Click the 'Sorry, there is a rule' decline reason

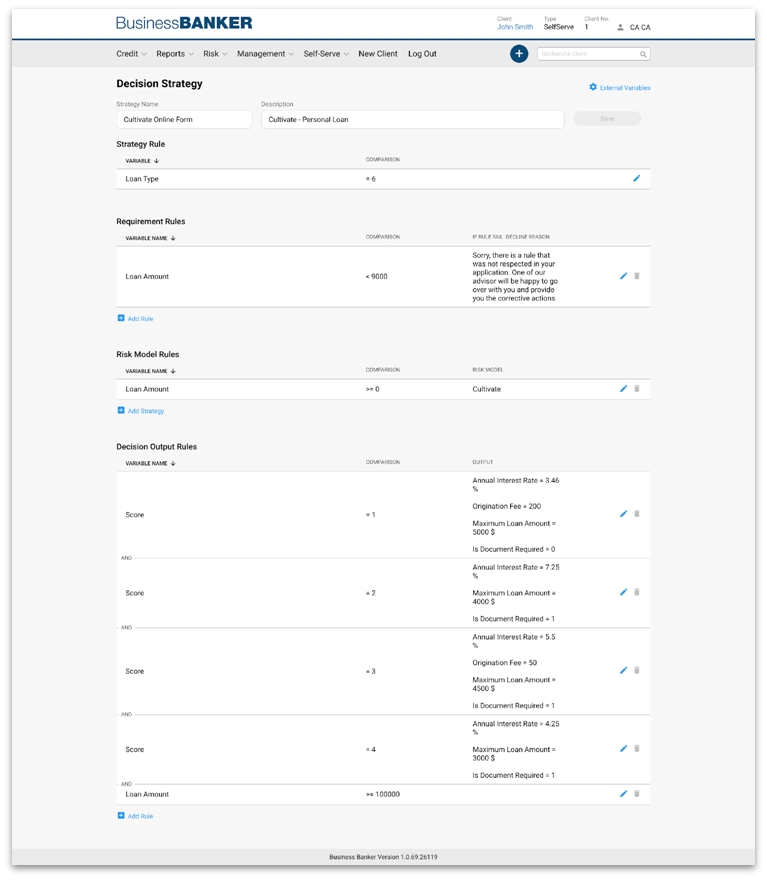coord(515,277)
